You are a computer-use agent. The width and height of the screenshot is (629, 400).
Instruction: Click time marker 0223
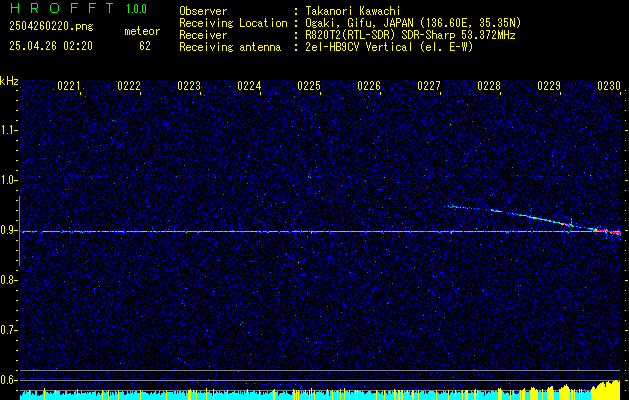pos(189,86)
